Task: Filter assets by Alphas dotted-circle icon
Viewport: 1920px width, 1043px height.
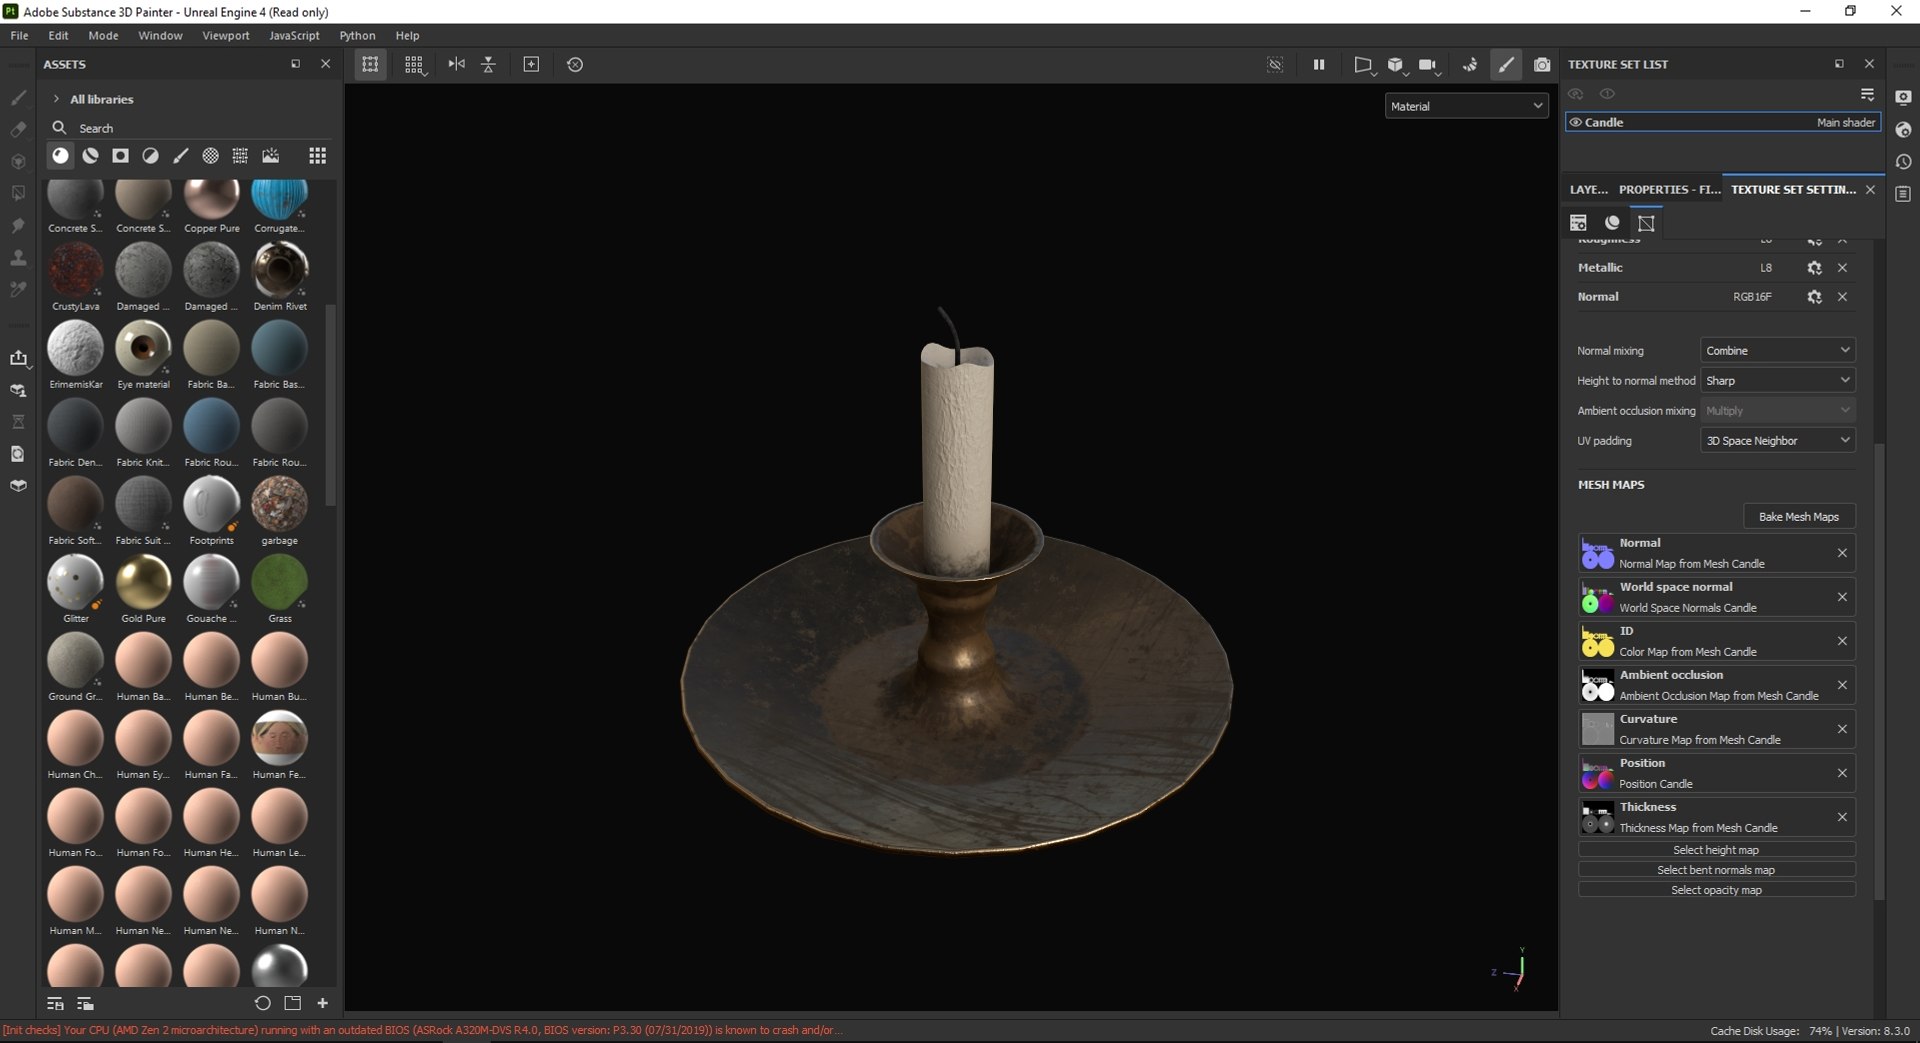Action: point(211,156)
